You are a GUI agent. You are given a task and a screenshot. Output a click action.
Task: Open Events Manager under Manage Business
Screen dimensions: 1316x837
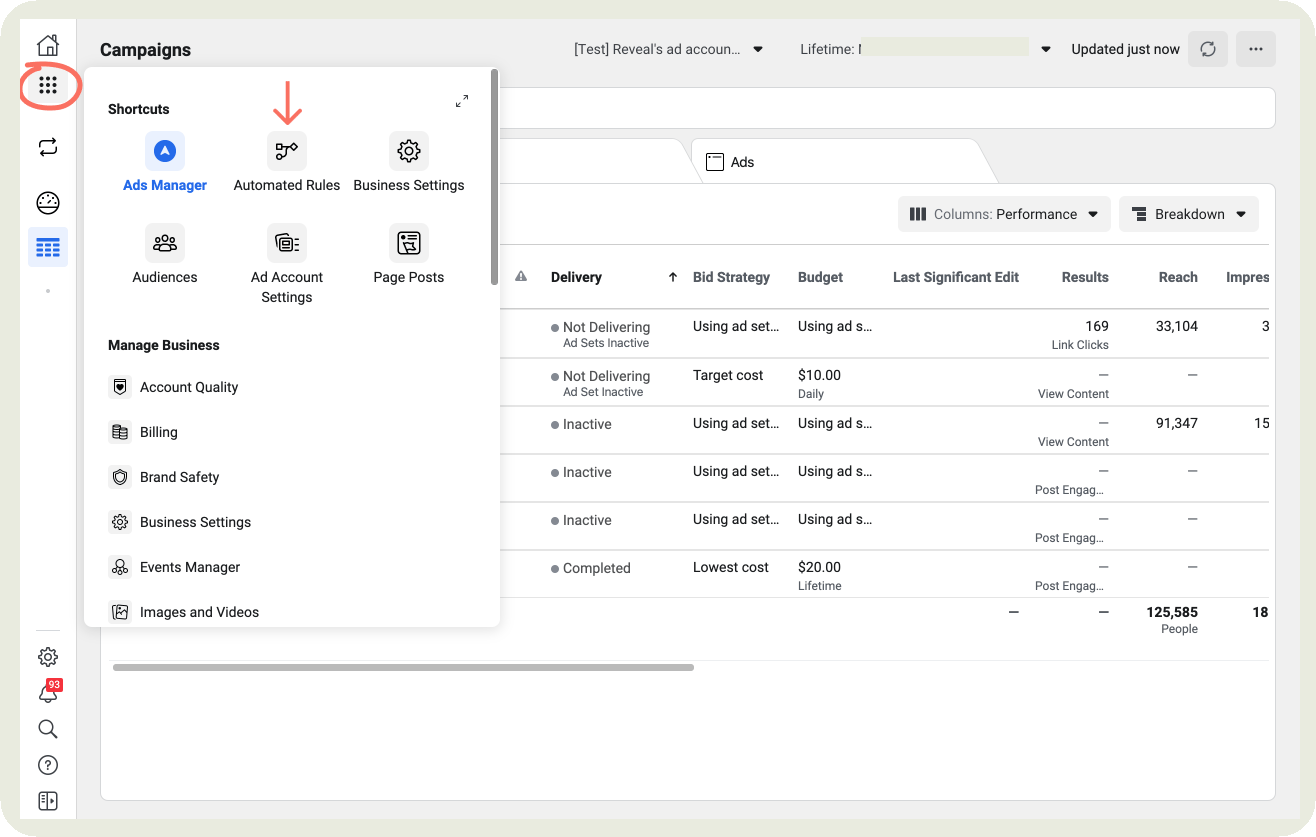click(188, 567)
